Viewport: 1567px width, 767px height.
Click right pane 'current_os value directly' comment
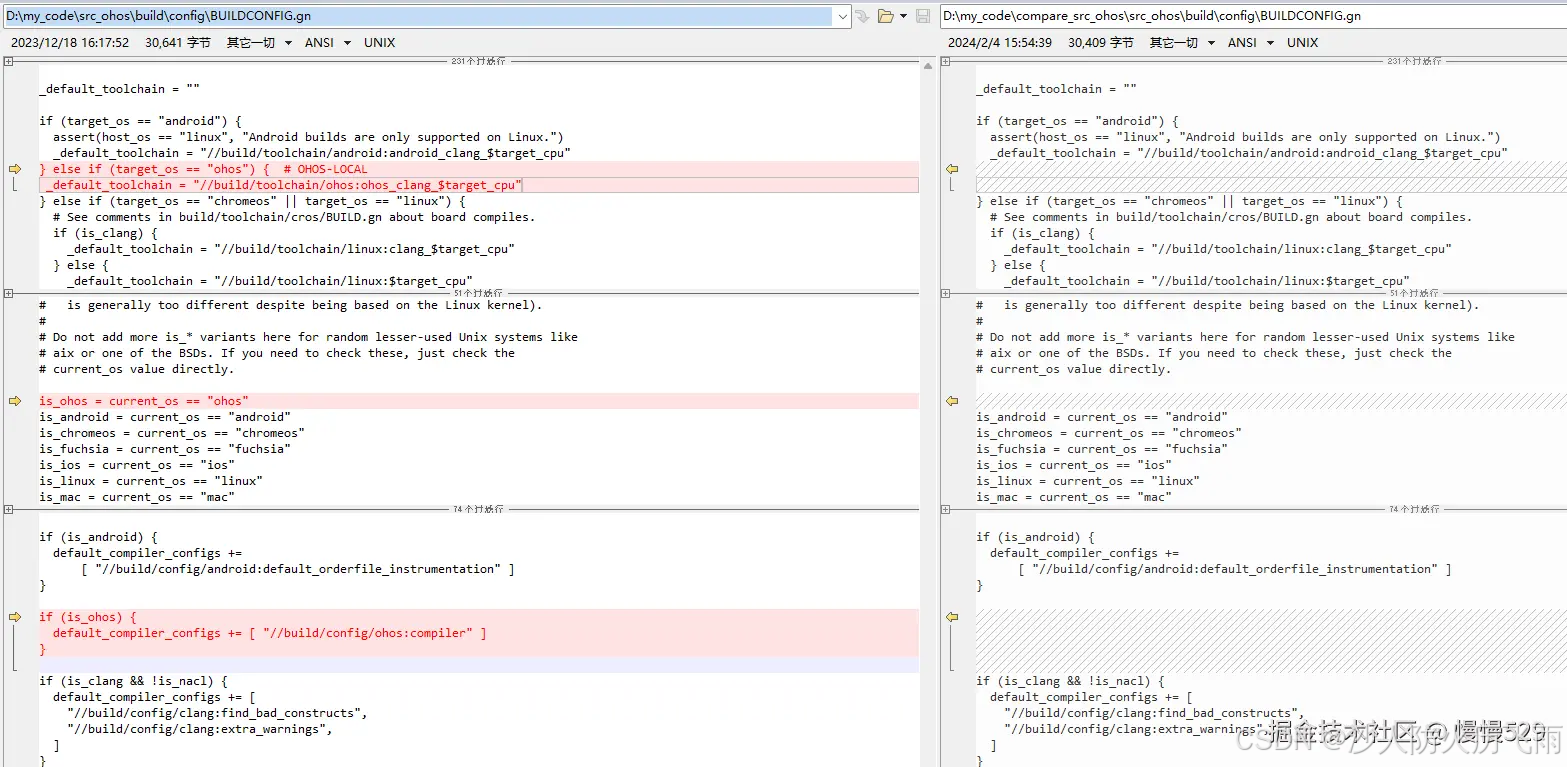pyautogui.click(x=1073, y=369)
